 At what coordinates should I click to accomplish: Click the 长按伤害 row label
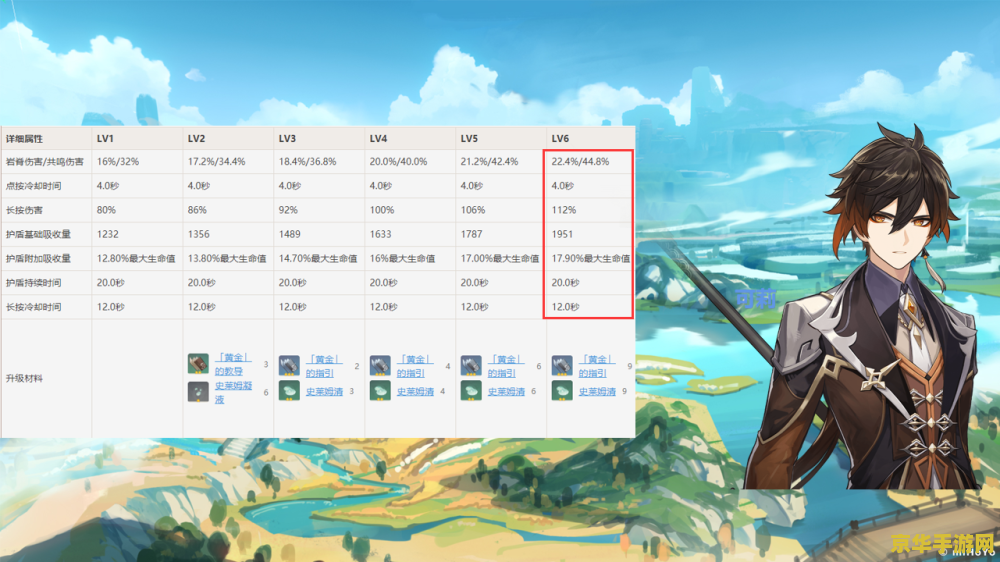[x=24, y=210]
